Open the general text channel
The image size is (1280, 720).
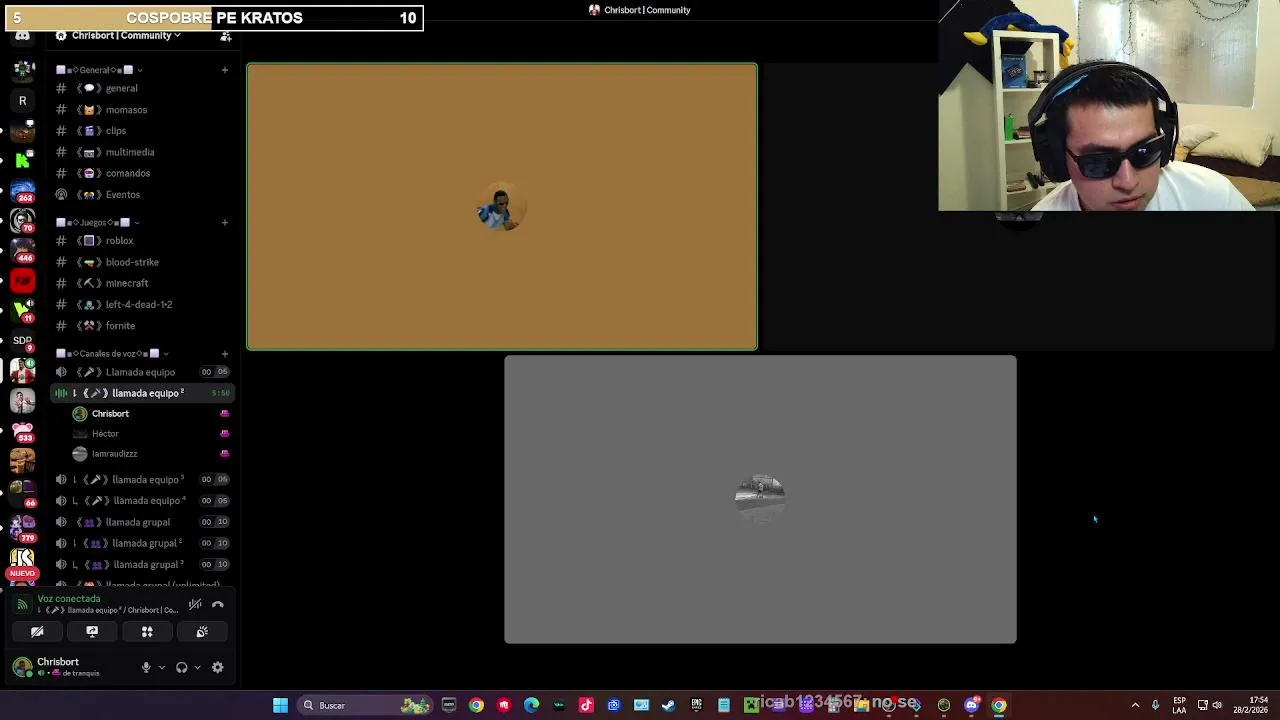(x=143, y=88)
